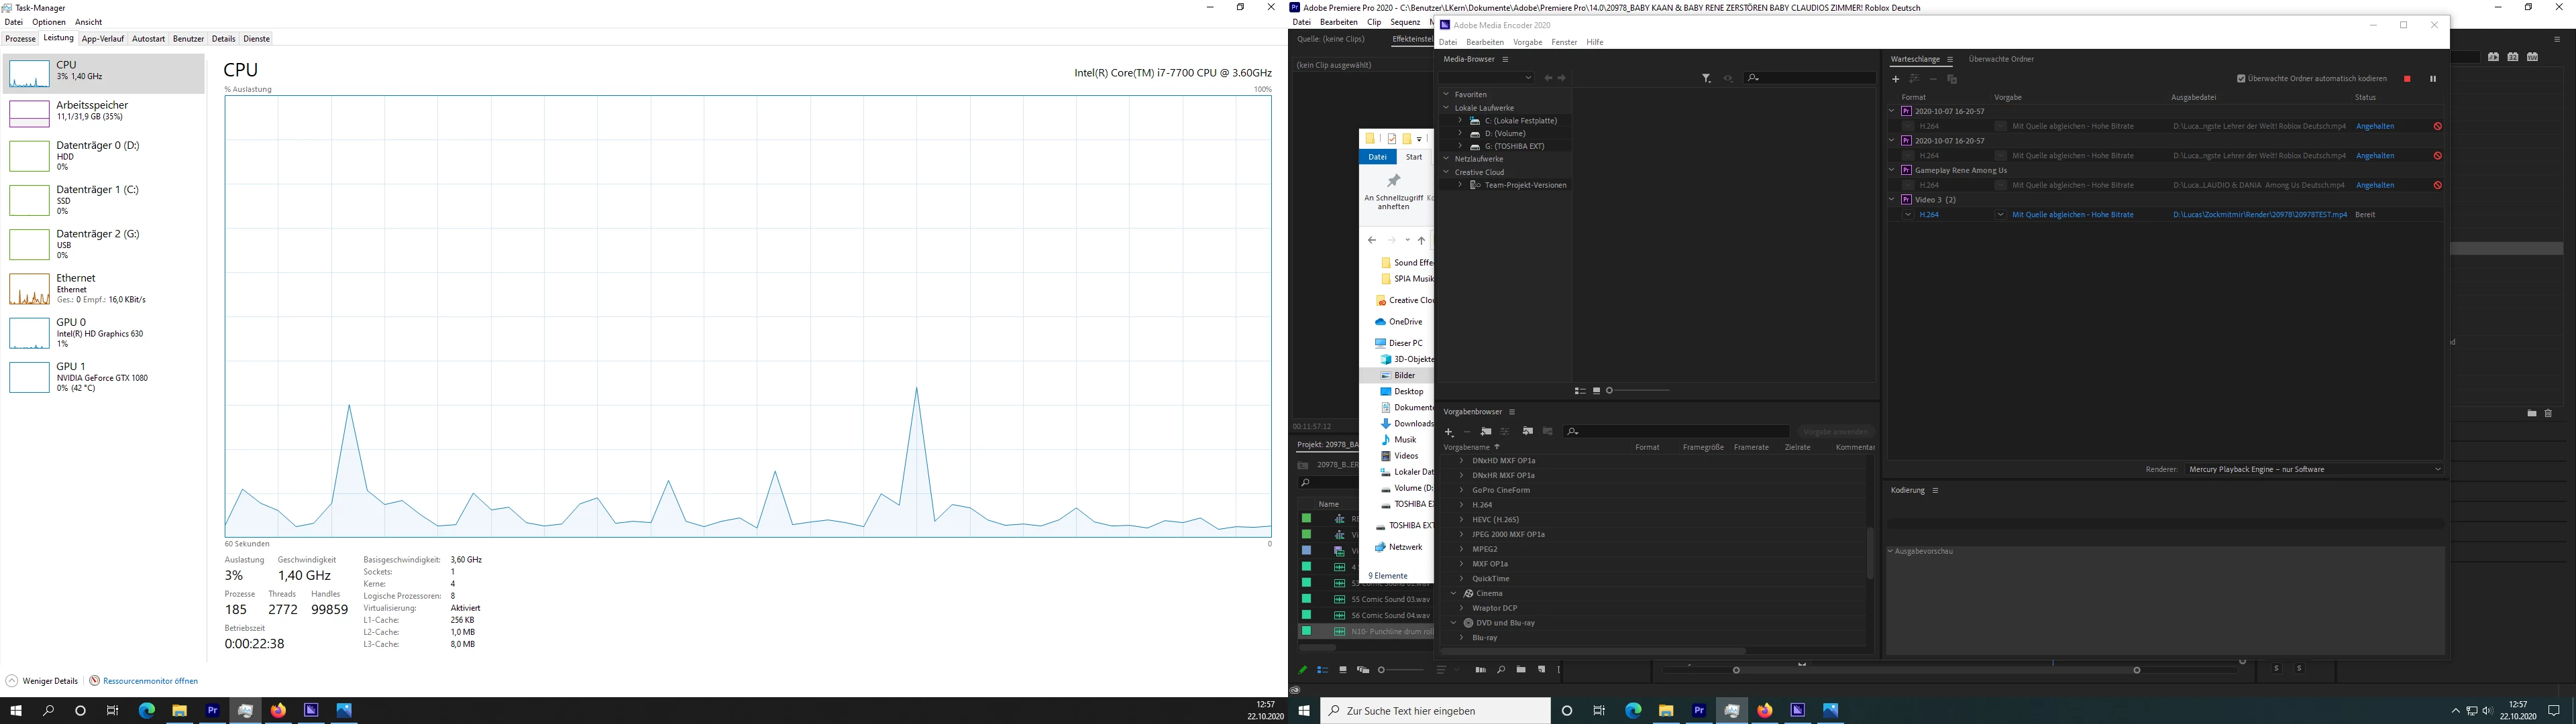Open Premiere Pro from left taskbar
The image size is (2576, 724).
pyautogui.click(x=212, y=711)
